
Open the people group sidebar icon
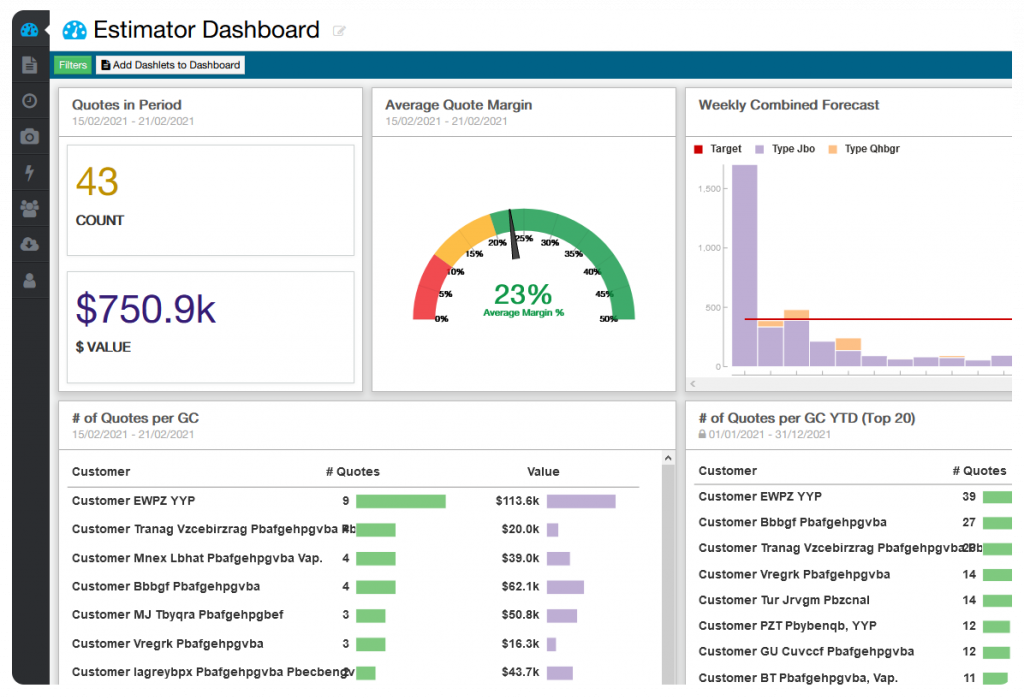click(x=29, y=209)
